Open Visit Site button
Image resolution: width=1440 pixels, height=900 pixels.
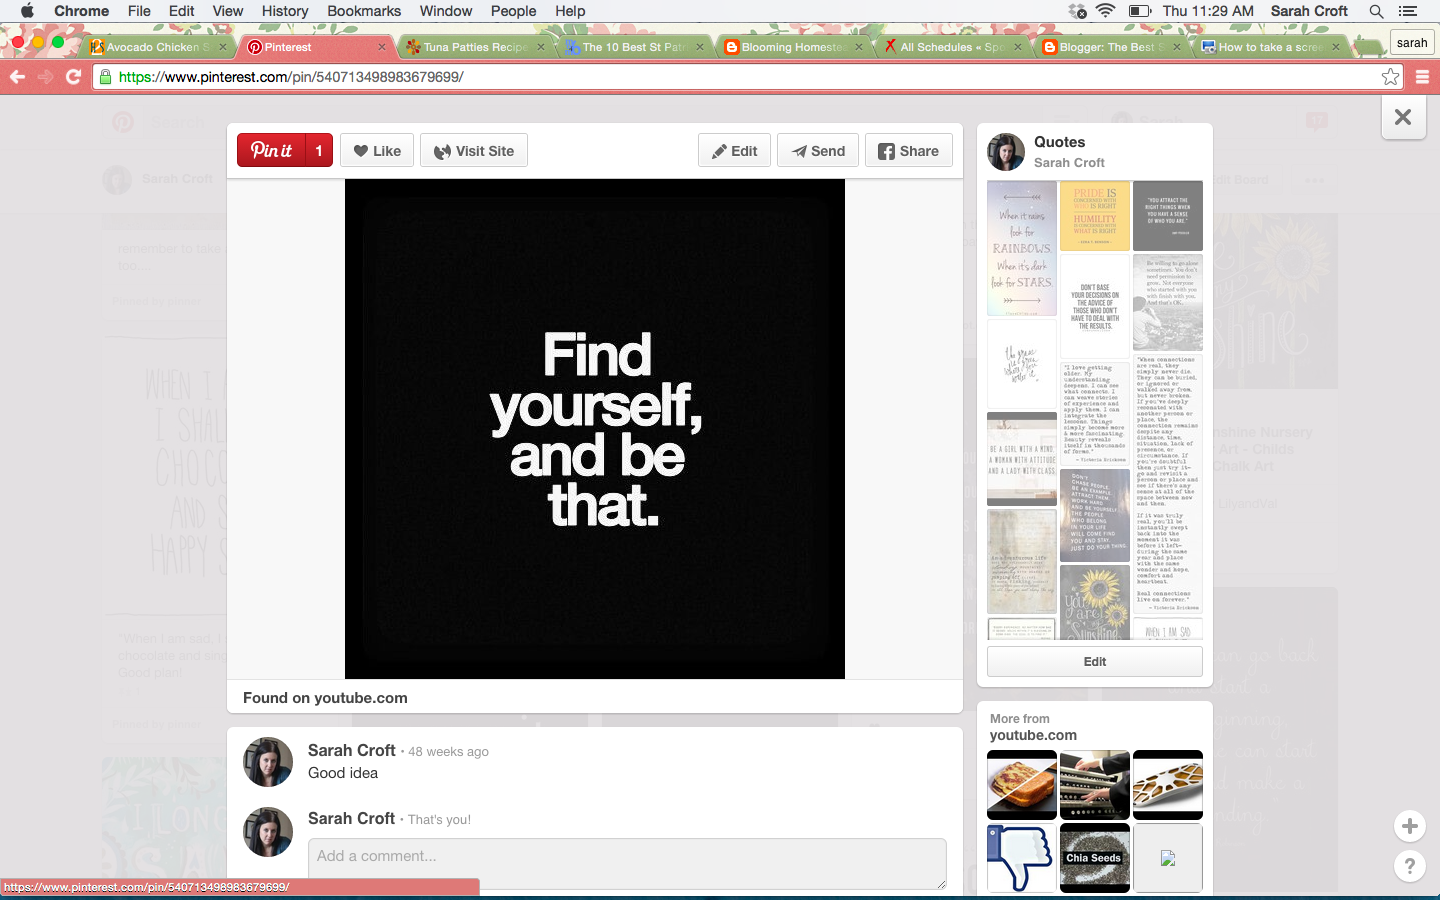click(x=474, y=151)
